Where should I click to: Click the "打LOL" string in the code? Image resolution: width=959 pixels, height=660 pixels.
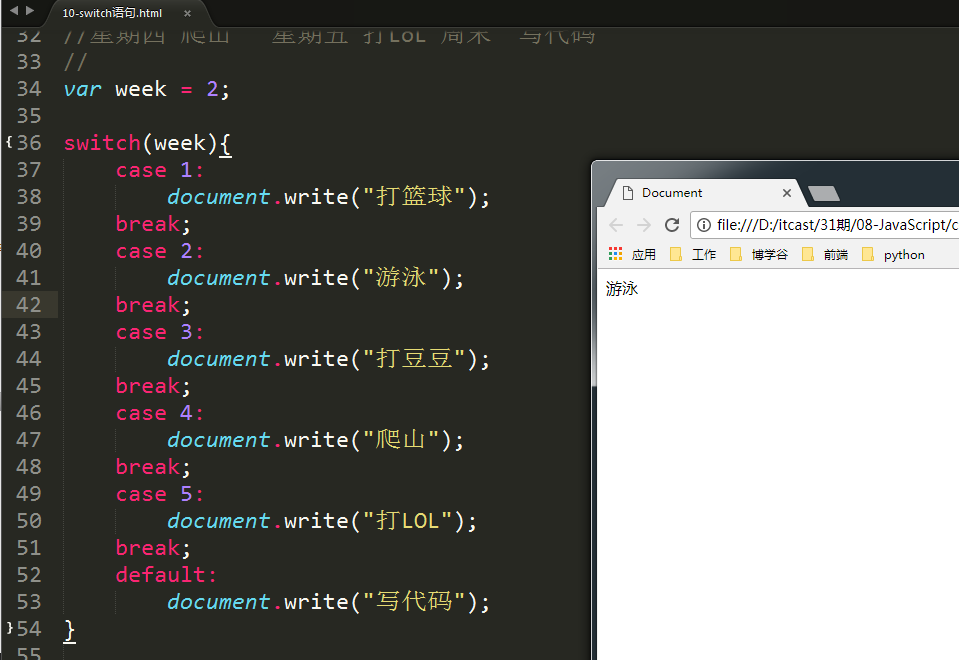pyautogui.click(x=407, y=521)
